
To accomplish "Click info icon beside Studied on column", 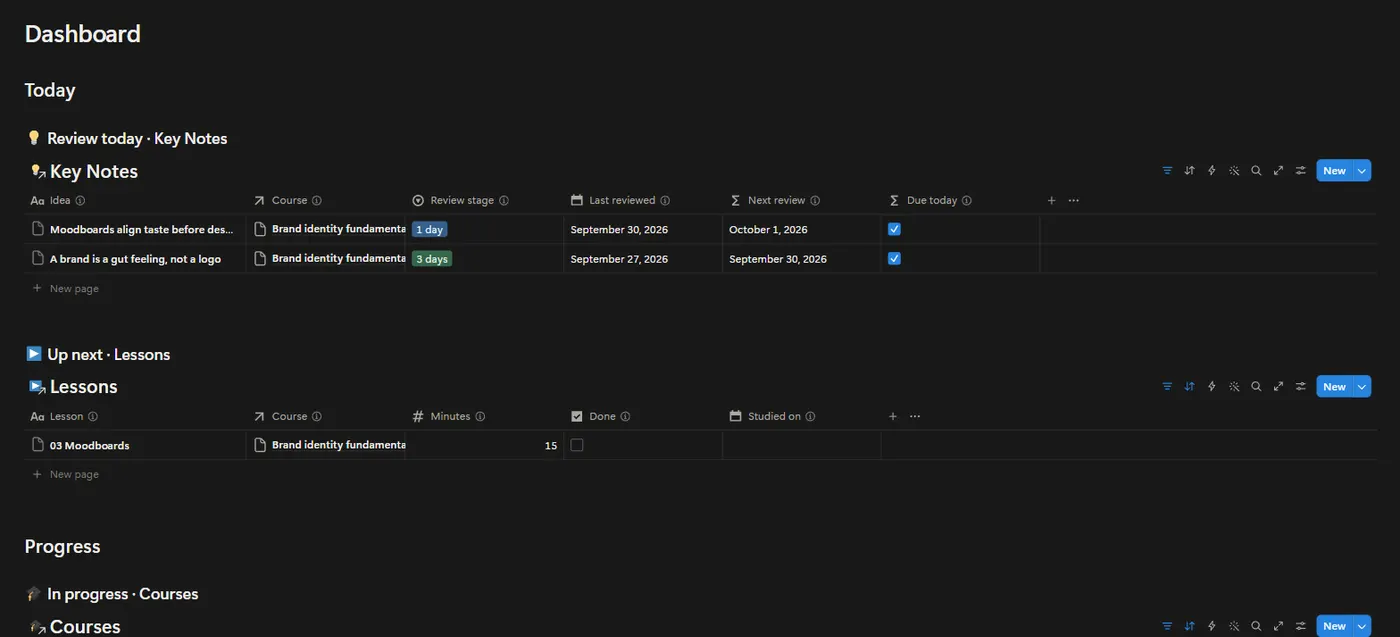I will coord(810,417).
